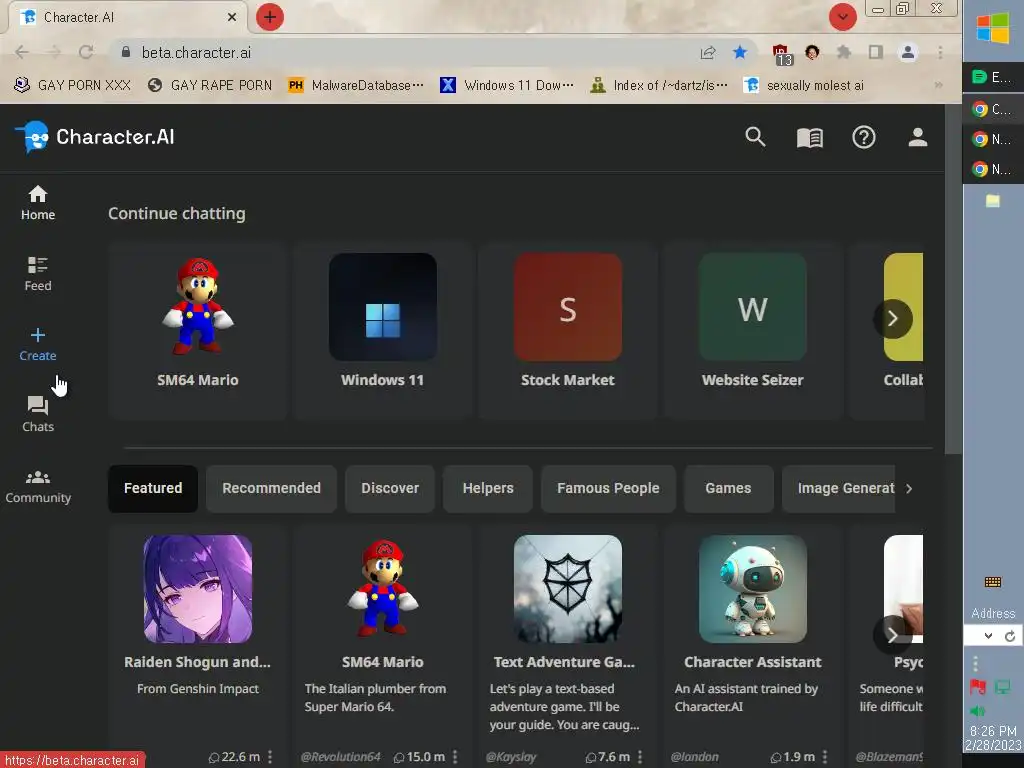Show next Continue chatting characters arrow
This screenshot has height=768, width=1024.
click(893, 319)
